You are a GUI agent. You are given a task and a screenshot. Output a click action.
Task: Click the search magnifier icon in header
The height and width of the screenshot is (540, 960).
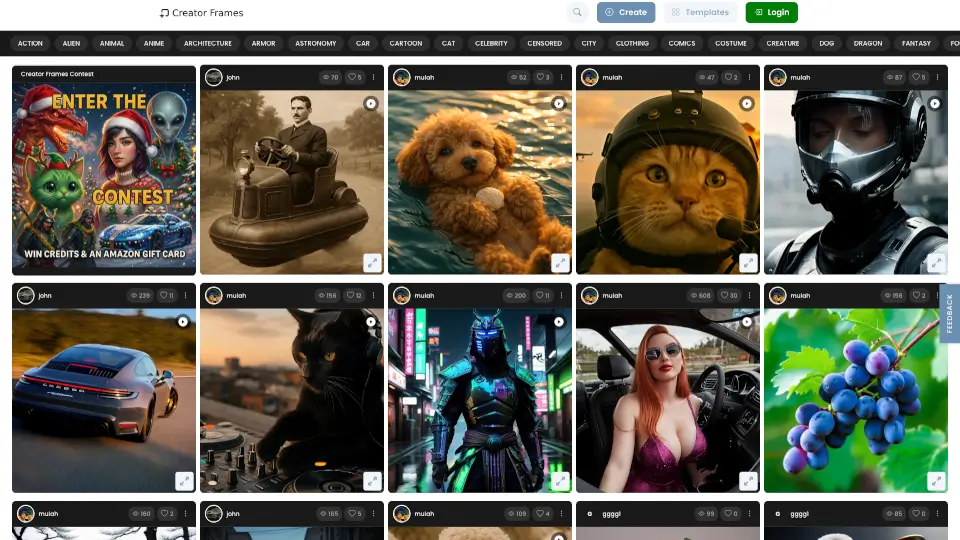pyautogui.click(x=577, y=13)
